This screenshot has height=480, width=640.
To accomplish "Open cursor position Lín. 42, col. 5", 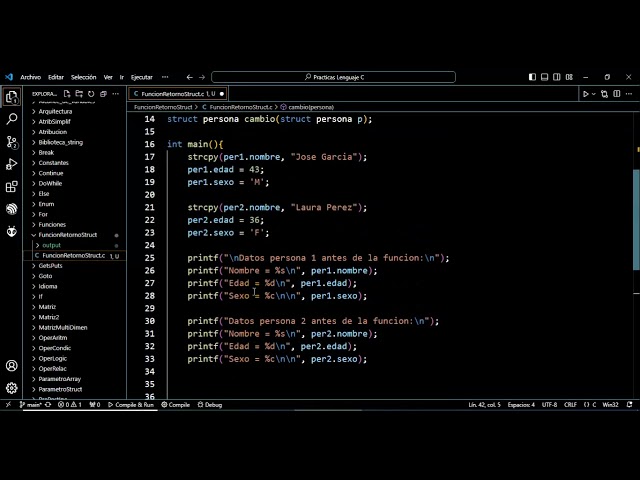I will coord(484,405).
